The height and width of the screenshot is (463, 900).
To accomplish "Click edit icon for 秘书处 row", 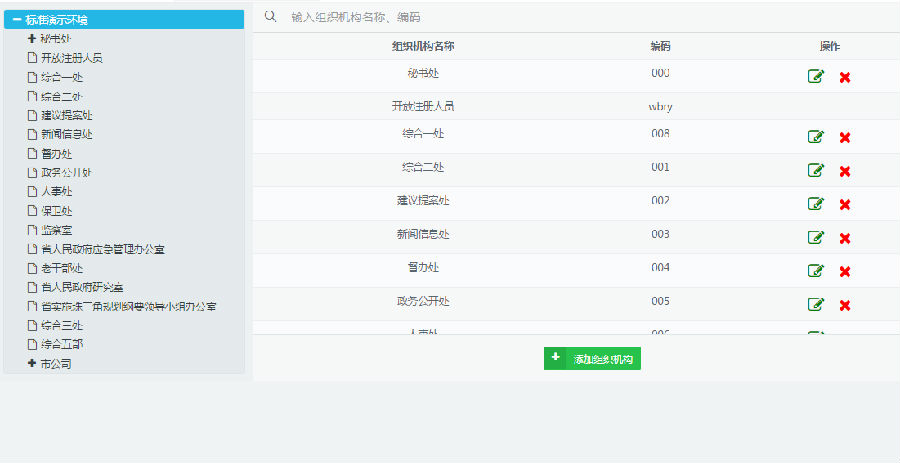I will click(816, 77).
